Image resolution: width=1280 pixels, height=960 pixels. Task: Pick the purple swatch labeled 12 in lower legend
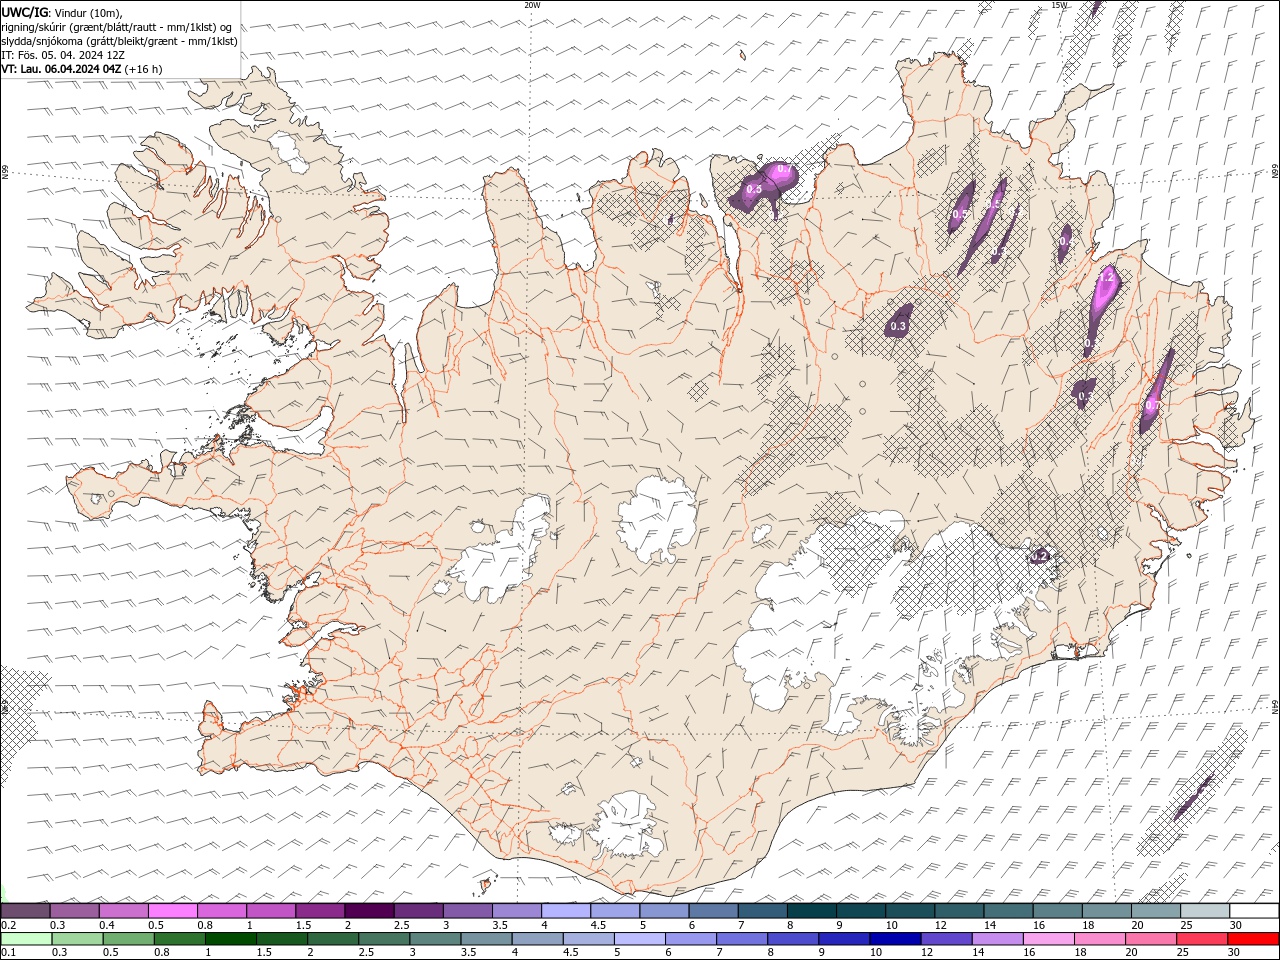coord(946,939)
